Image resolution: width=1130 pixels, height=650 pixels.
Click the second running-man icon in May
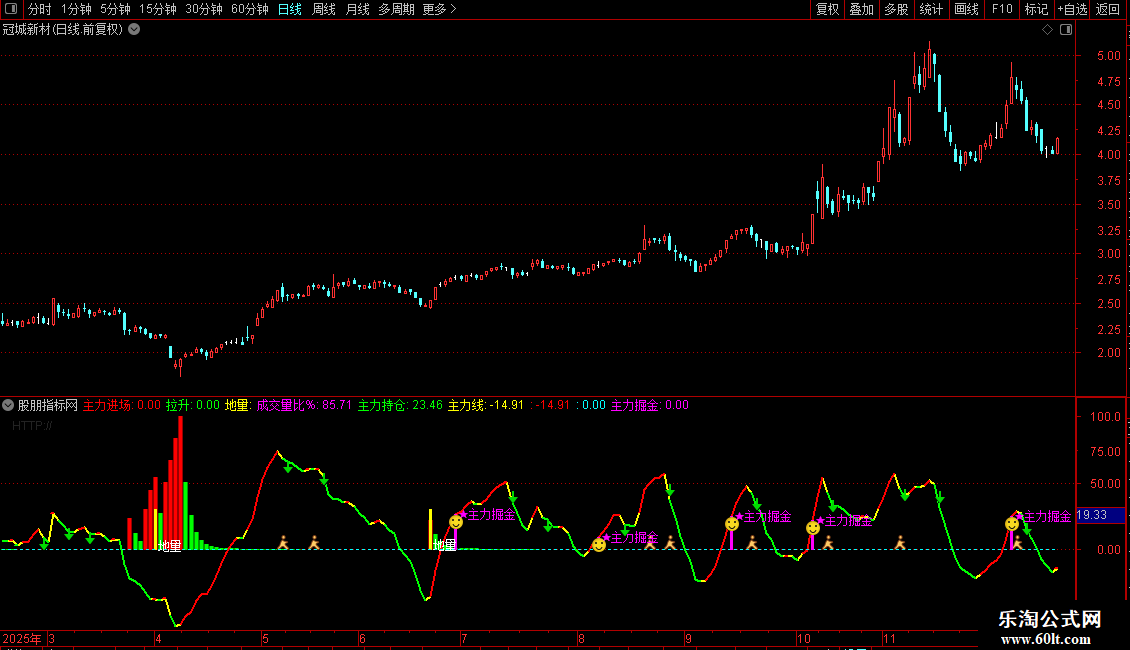[314, 542]
